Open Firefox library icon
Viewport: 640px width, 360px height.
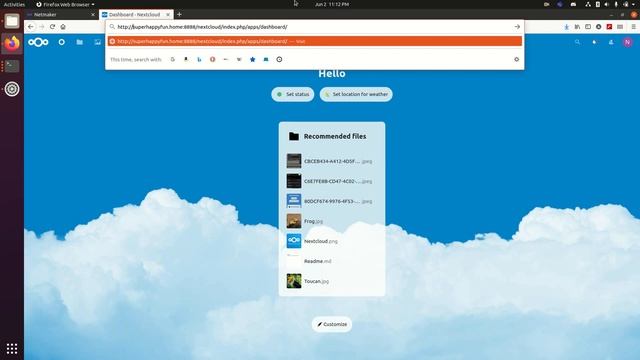click(577, 27)
